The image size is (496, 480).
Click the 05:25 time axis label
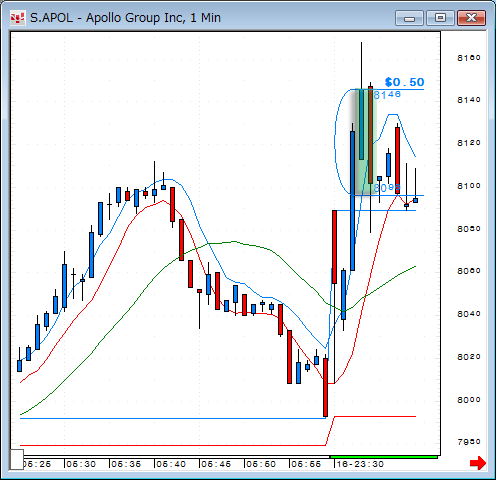tap(37, 464)
